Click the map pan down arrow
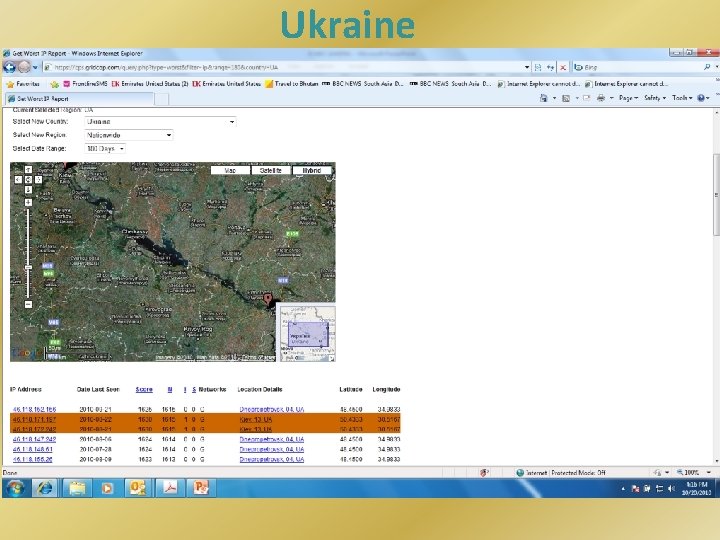 [x=28, y=189]
